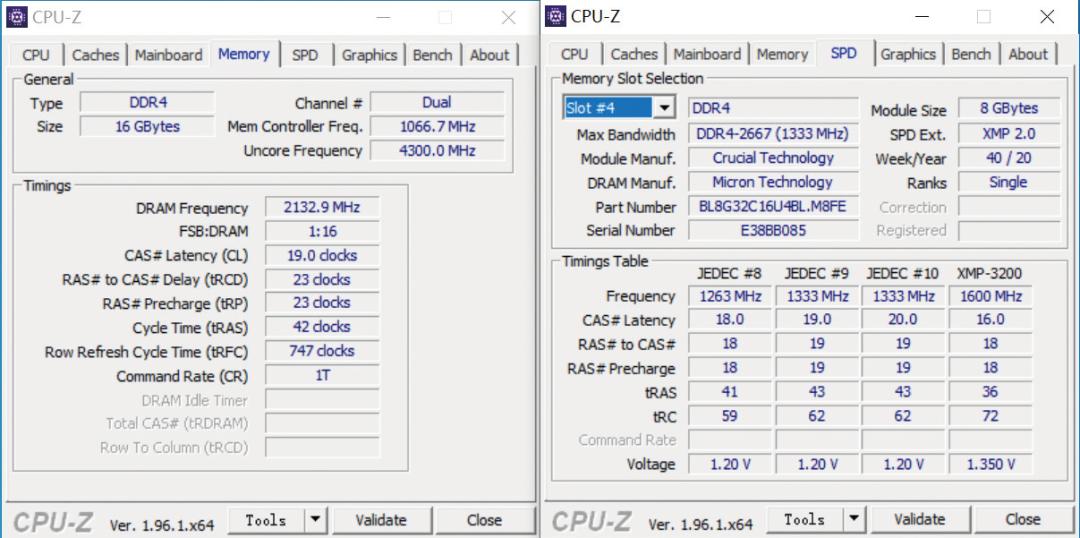Open the CPU tab in the left window

(x=36, y=55)
